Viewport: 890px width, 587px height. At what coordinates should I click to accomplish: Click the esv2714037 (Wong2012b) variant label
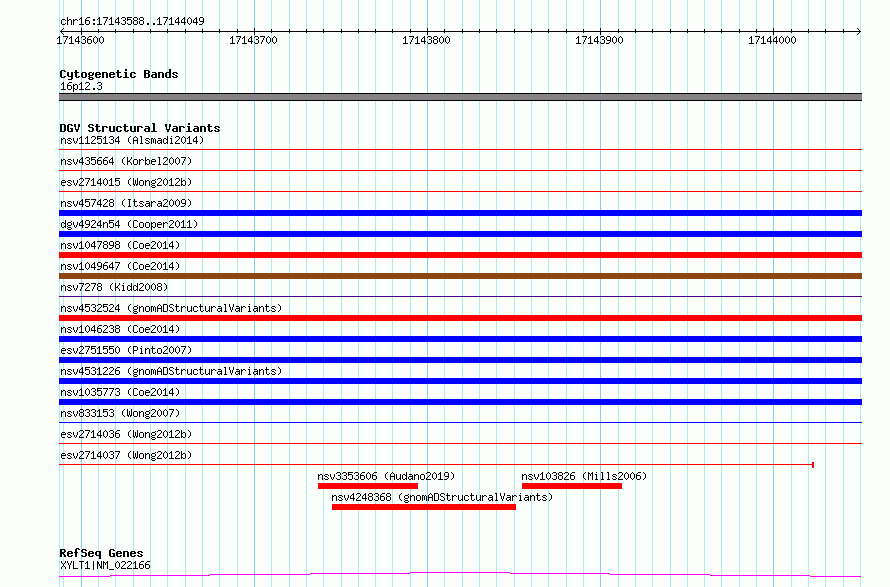(126, 455)
